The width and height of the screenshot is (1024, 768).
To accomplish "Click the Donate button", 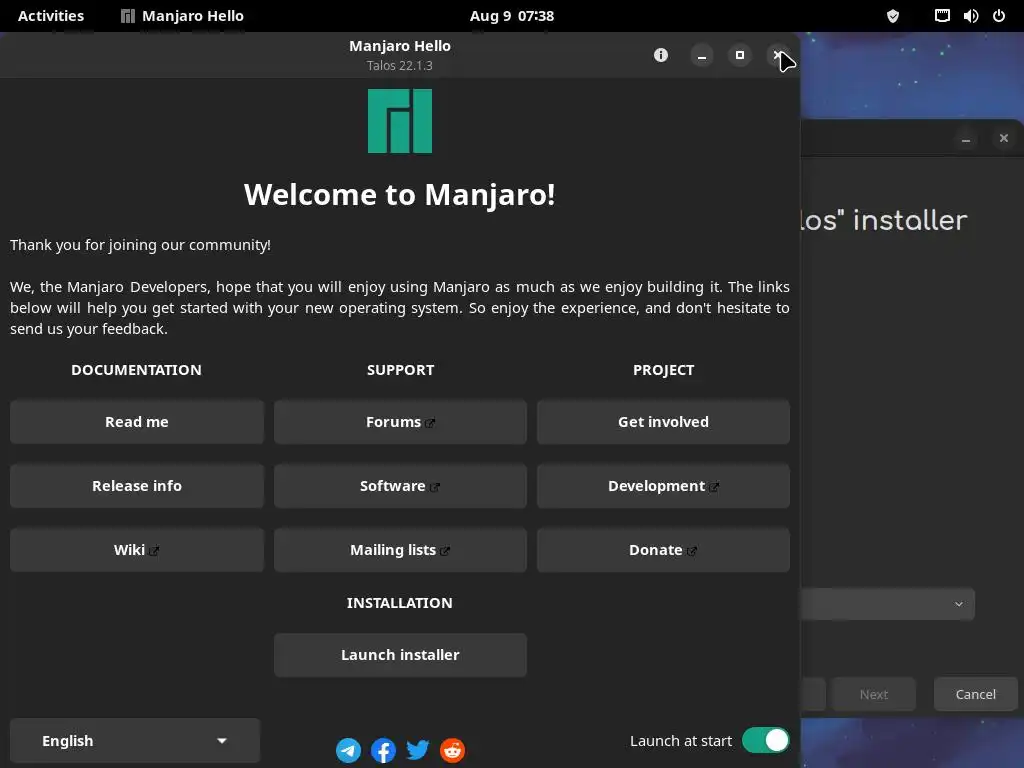I will click(x=664, y=550).
